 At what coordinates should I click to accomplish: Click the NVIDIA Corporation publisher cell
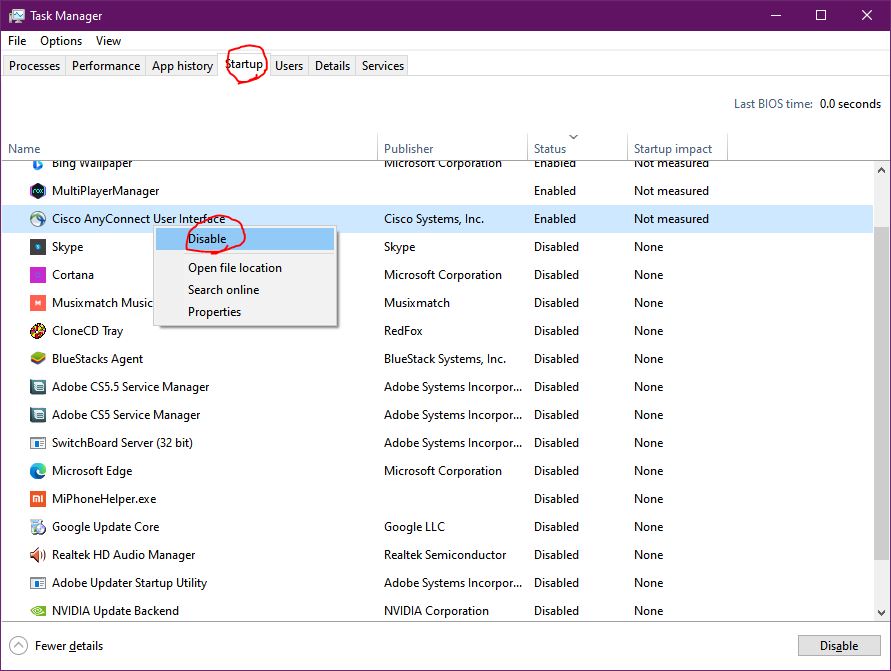(436, 611)
